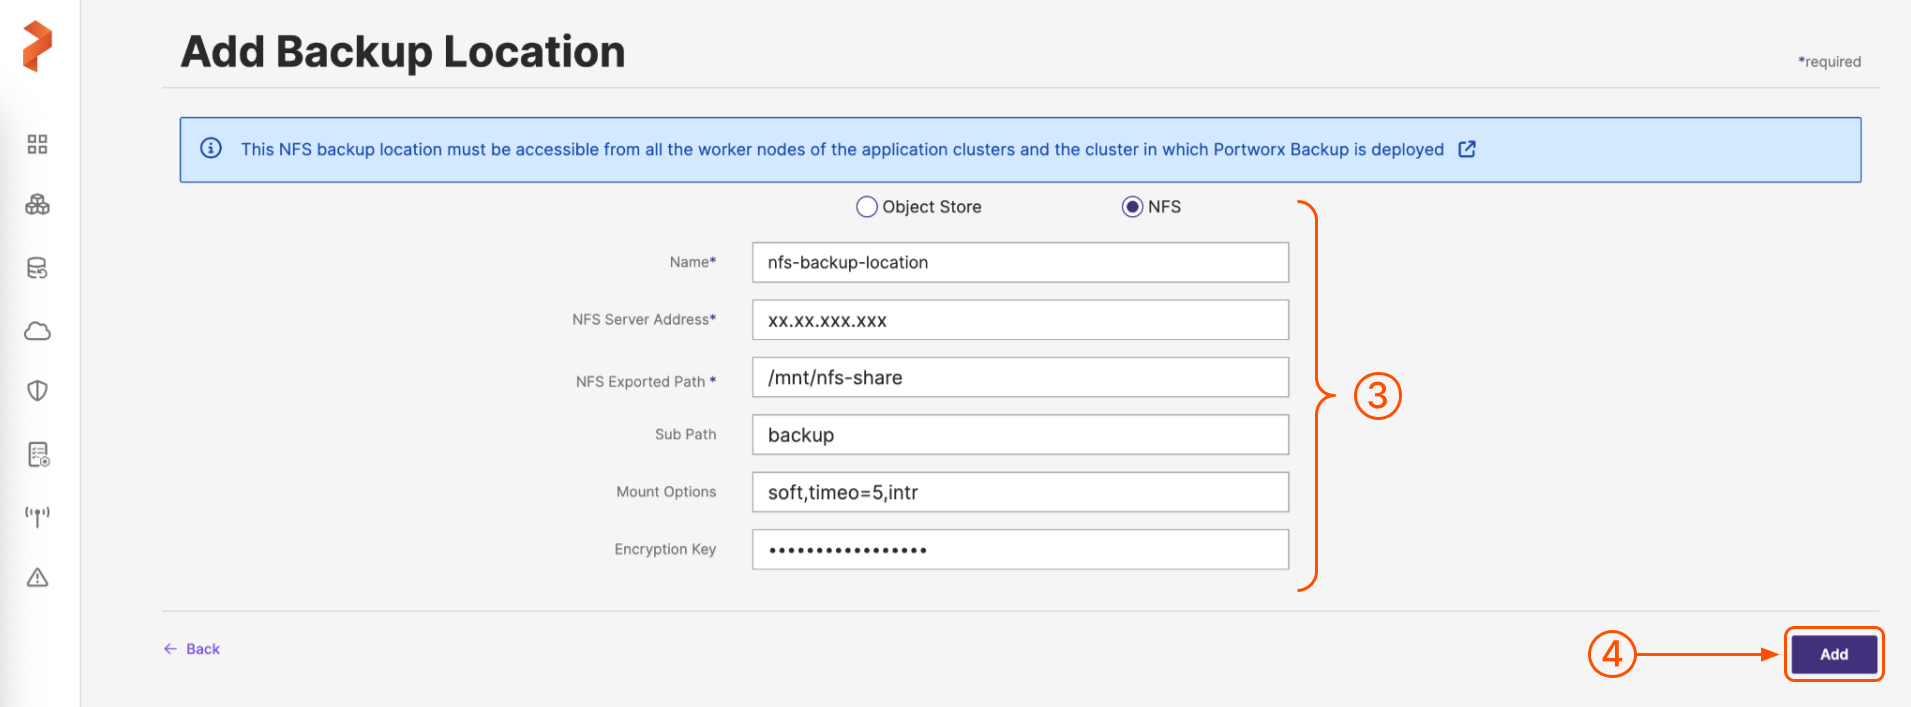1911x707 pixels.
Task: Click the Portworx logo icon
Action: point(37,46)
